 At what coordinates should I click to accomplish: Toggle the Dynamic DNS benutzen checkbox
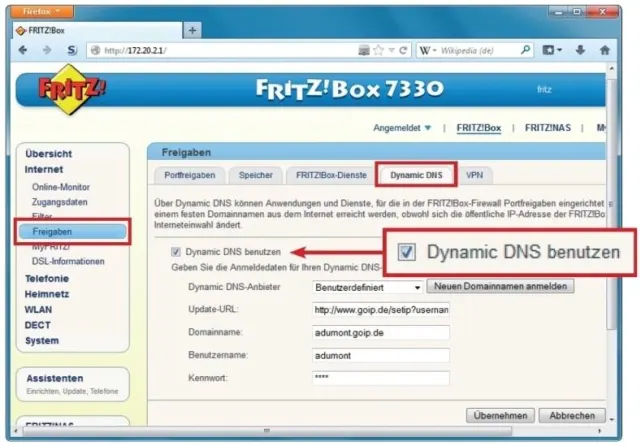pyautogui.click(x=176, y=252)
